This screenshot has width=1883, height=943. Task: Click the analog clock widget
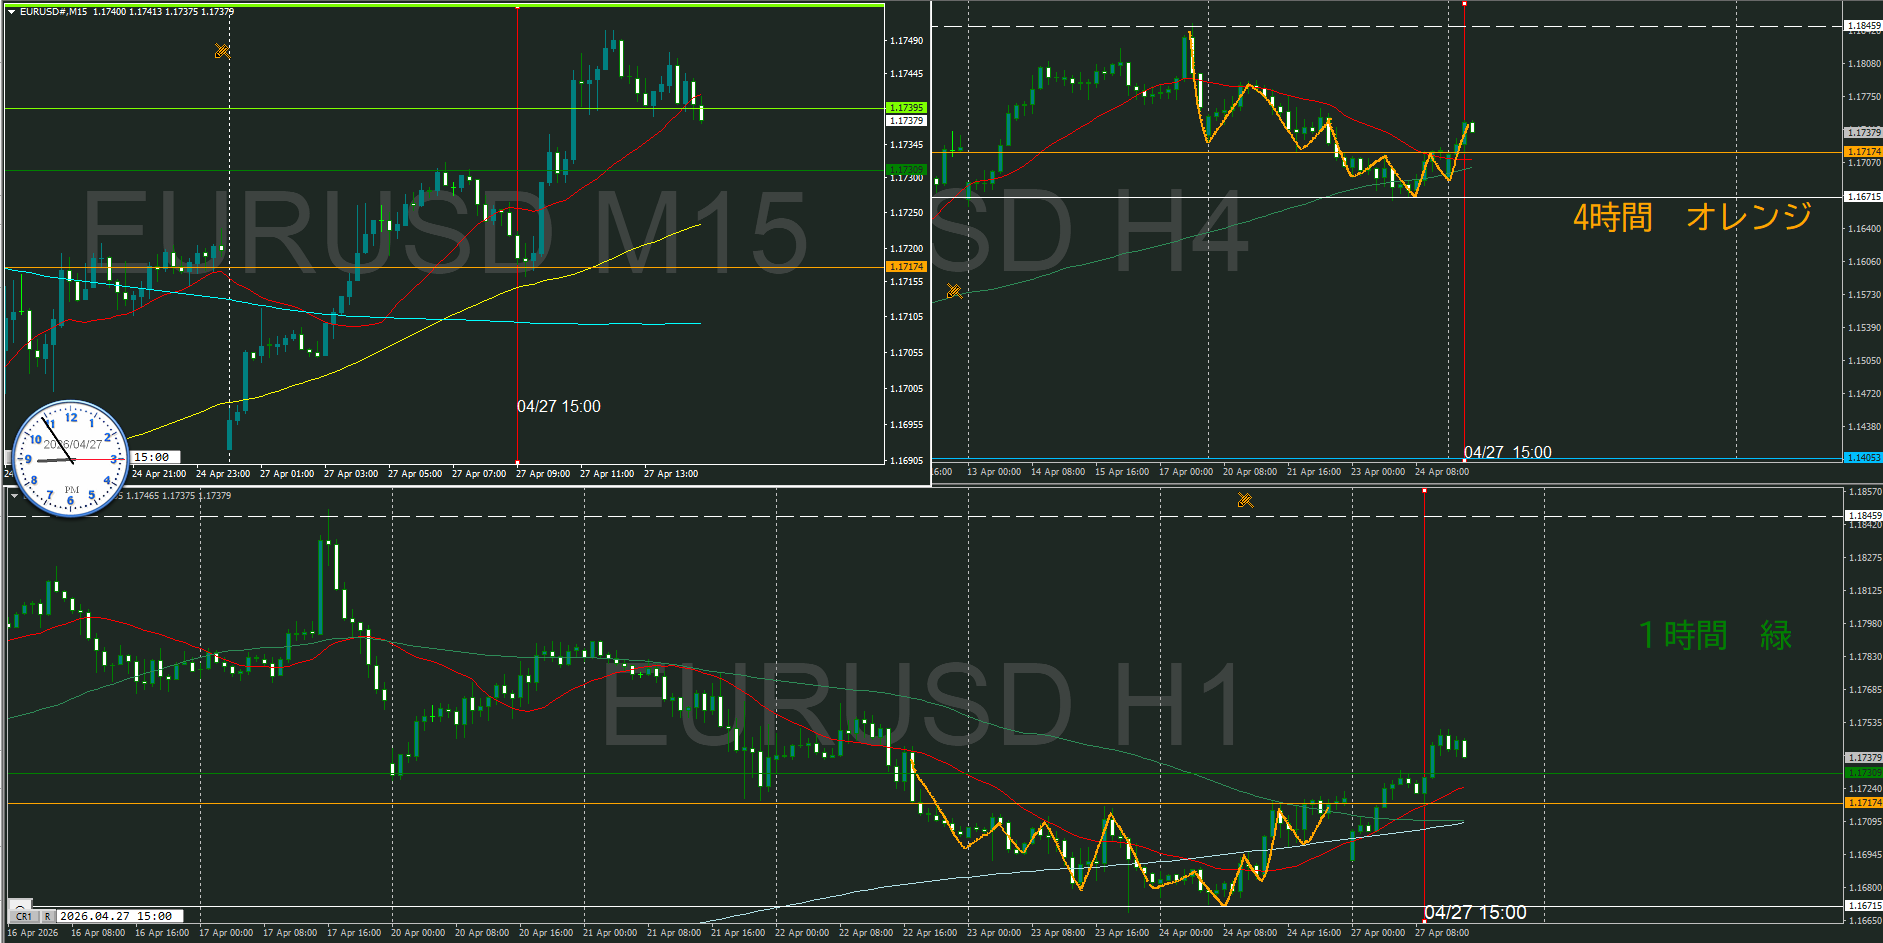[x=70, y=459]
